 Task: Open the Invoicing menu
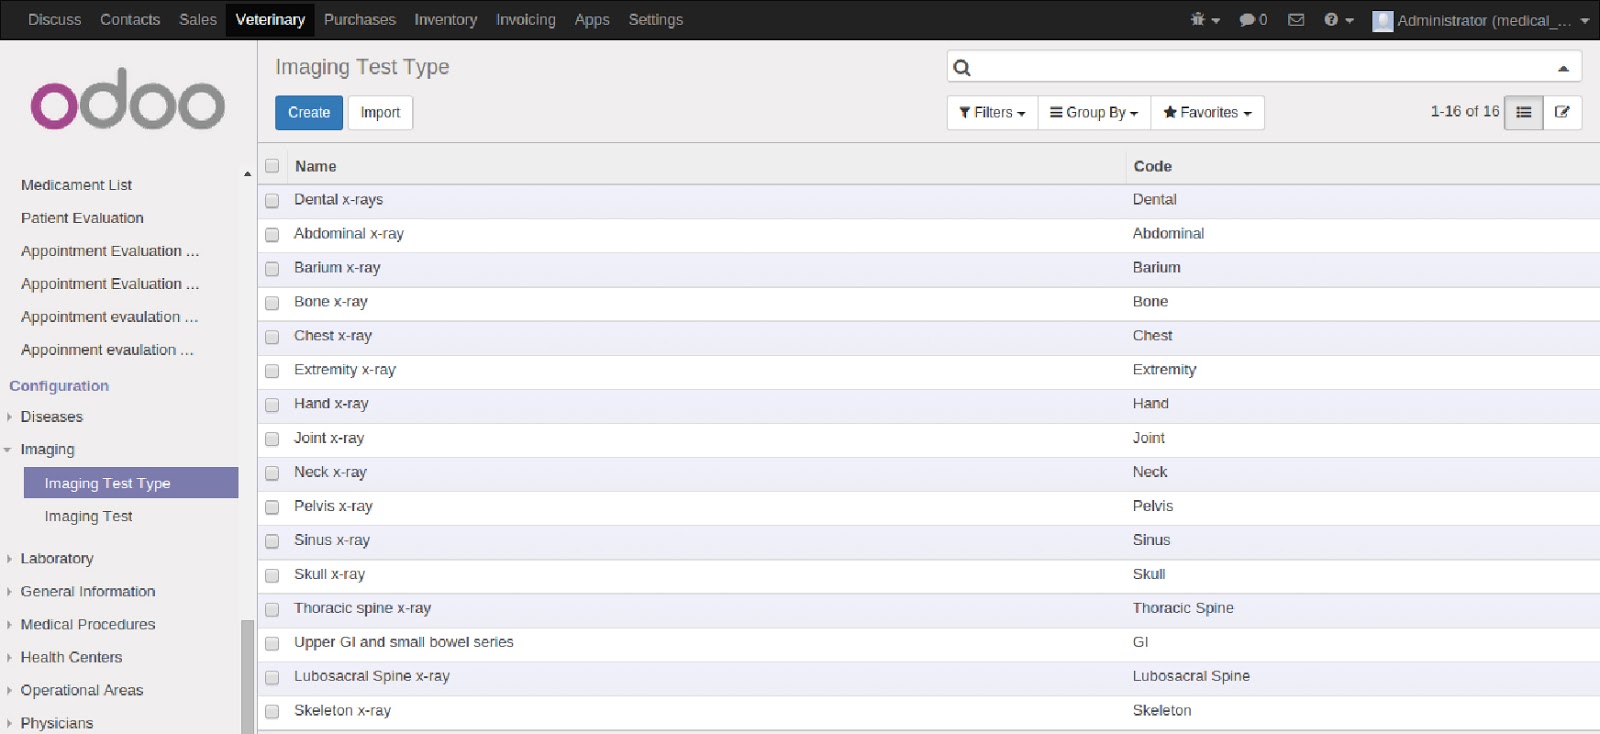(525, 20)
